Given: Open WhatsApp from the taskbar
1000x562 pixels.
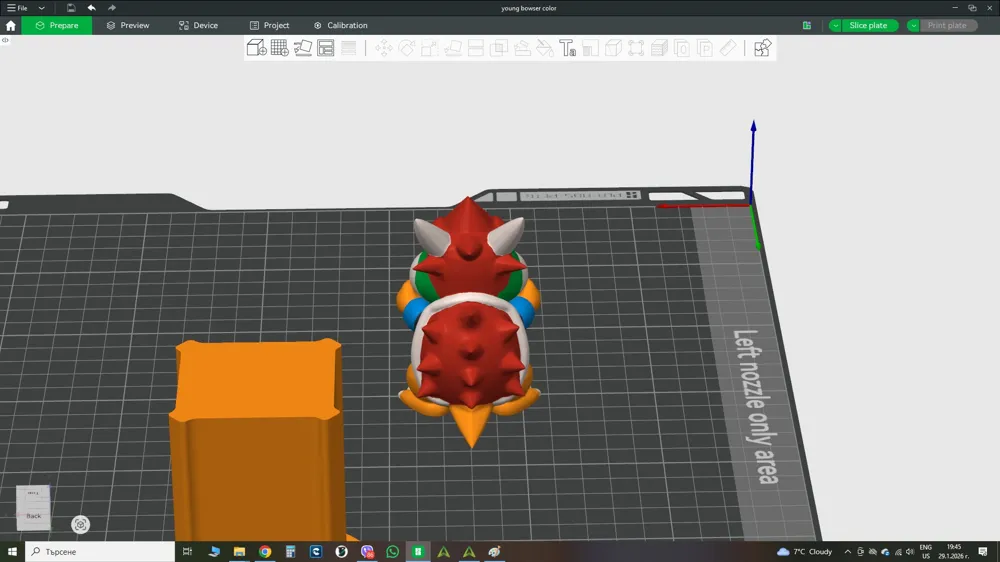Looking at the screenshot, I should [x=392, y=551].
